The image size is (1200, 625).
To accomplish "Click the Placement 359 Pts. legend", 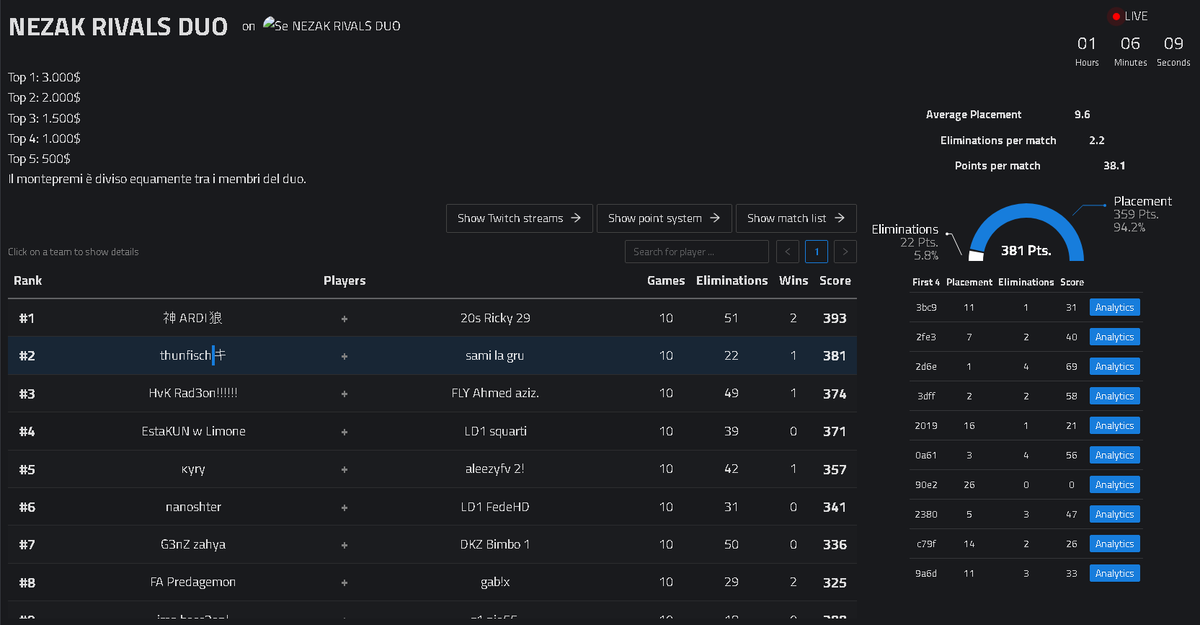I will point(1142,214).
